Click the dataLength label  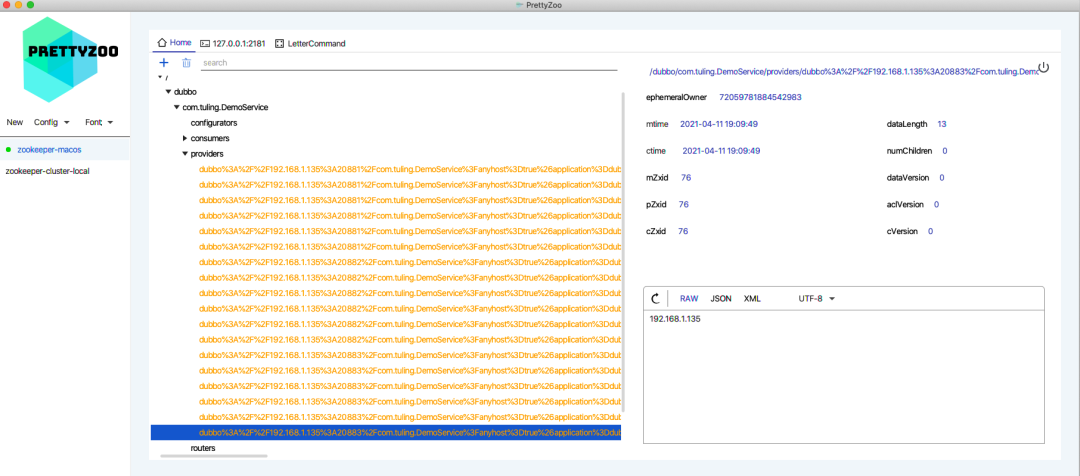tap(906, 124)
